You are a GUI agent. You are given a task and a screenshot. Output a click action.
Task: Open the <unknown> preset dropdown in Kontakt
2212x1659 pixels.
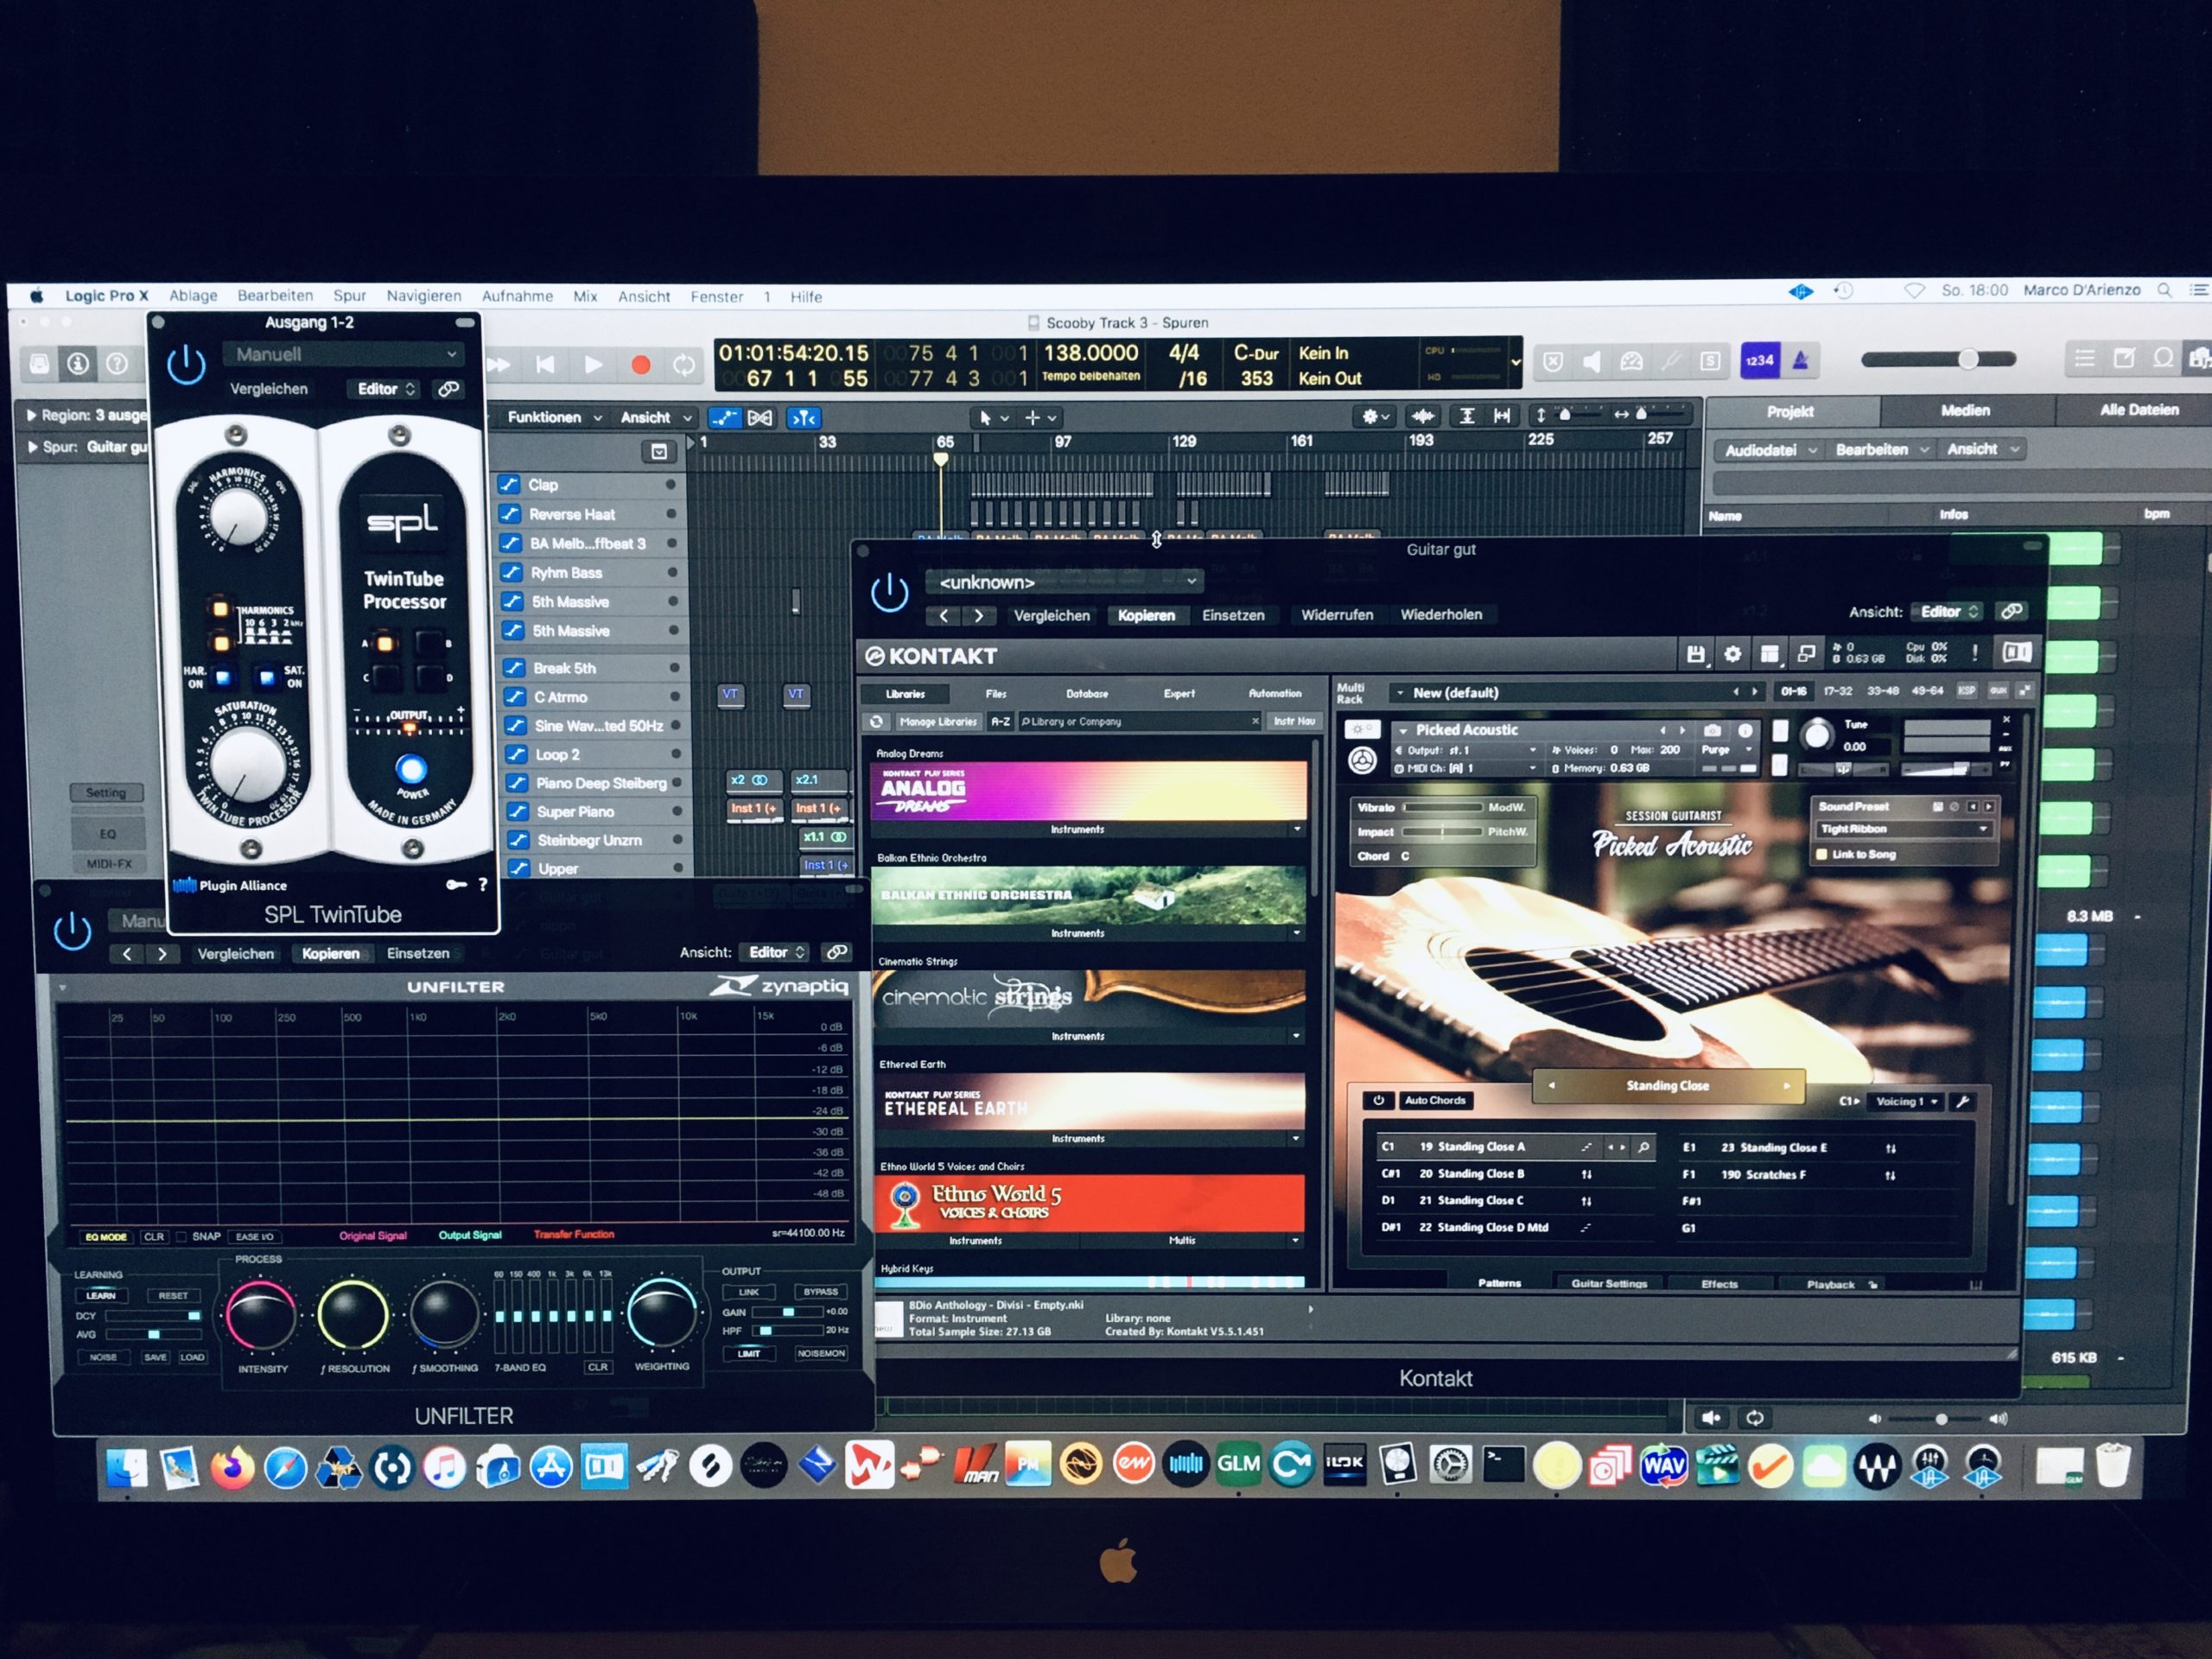pos(1064,581)
